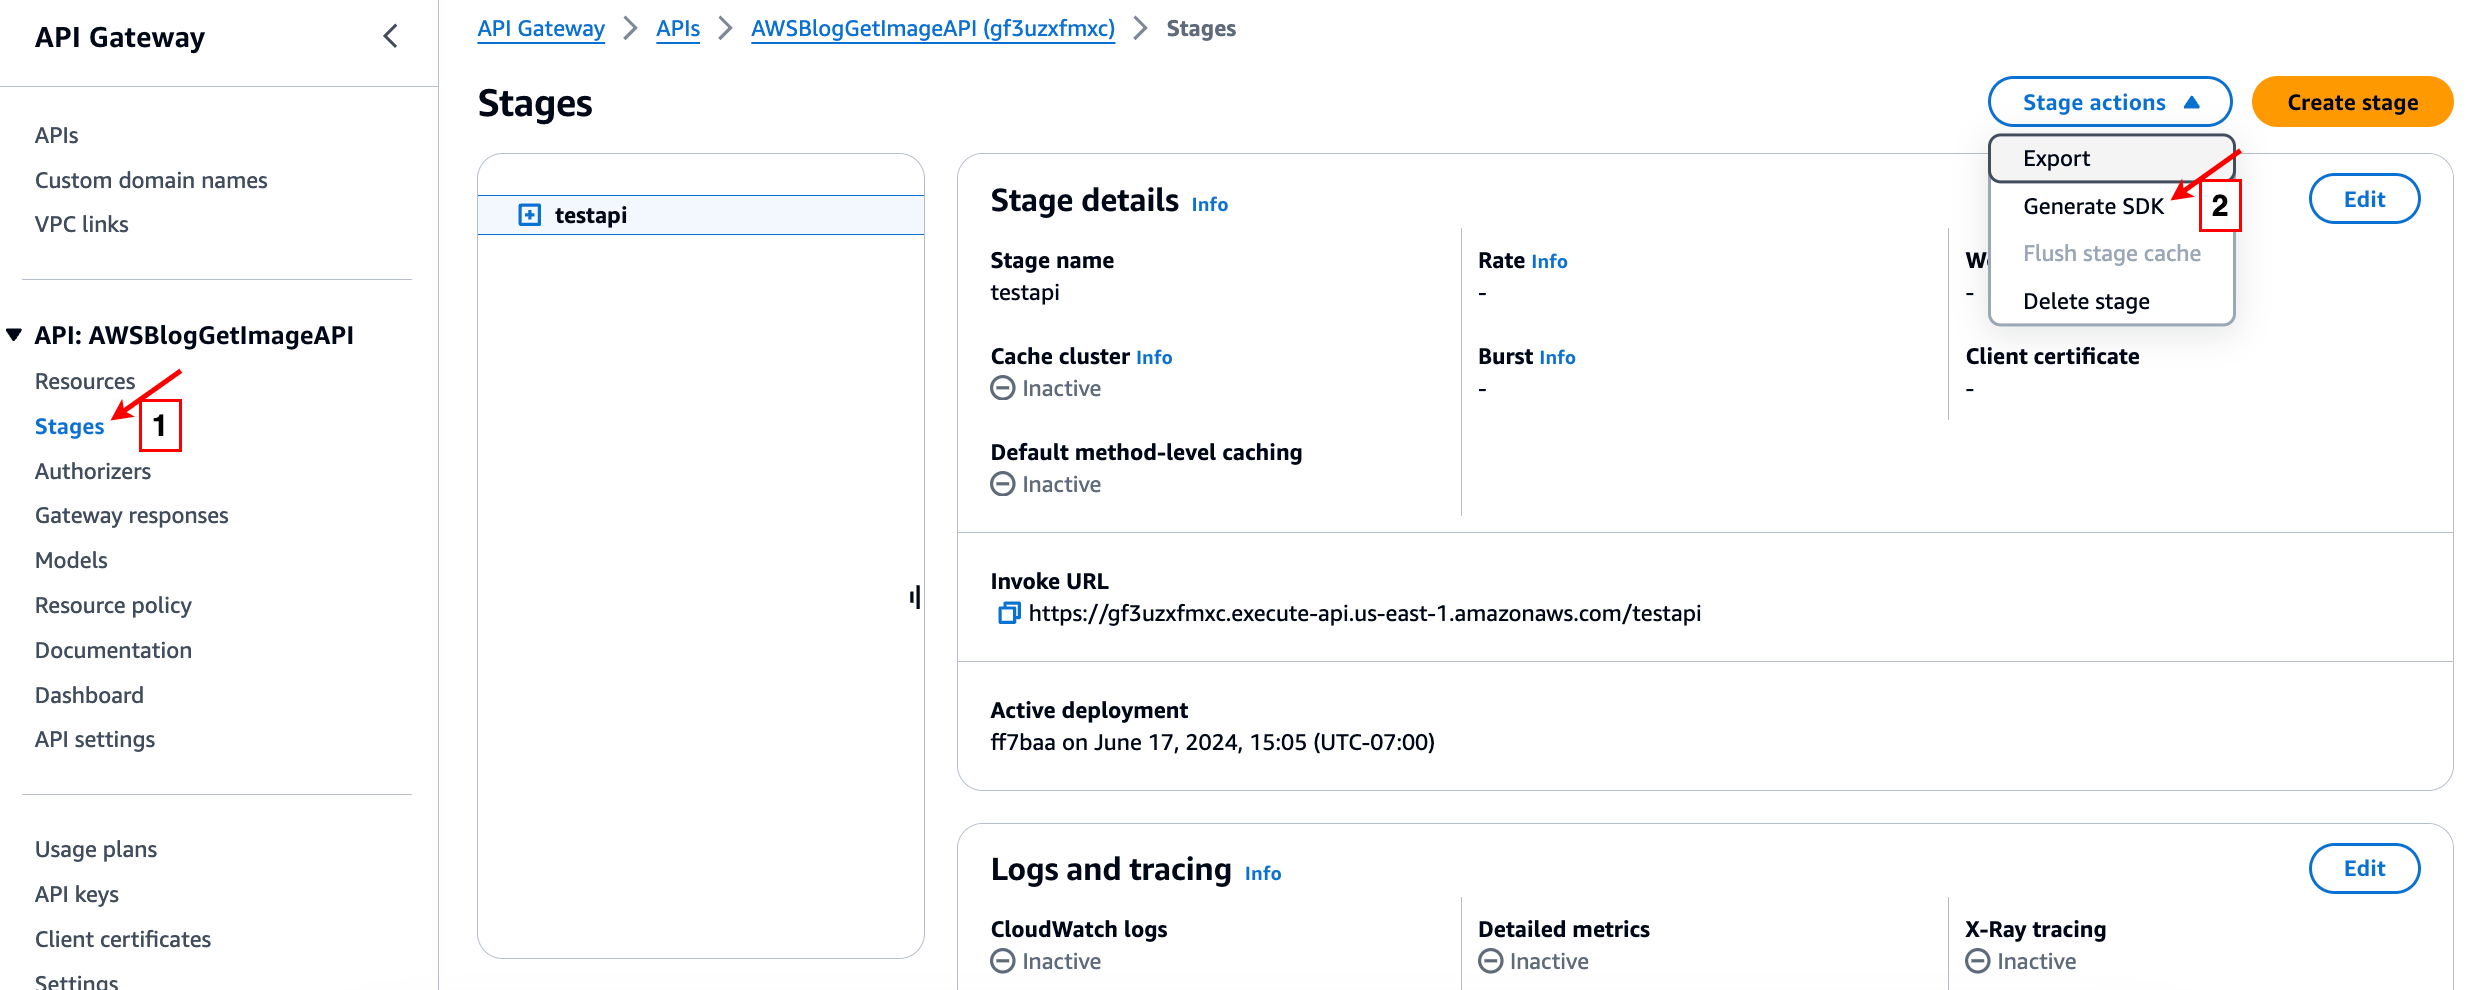2470x990 pixels.
Task: Click the Create stage button
Action: pyautogui.click(x=2352, y=102)
